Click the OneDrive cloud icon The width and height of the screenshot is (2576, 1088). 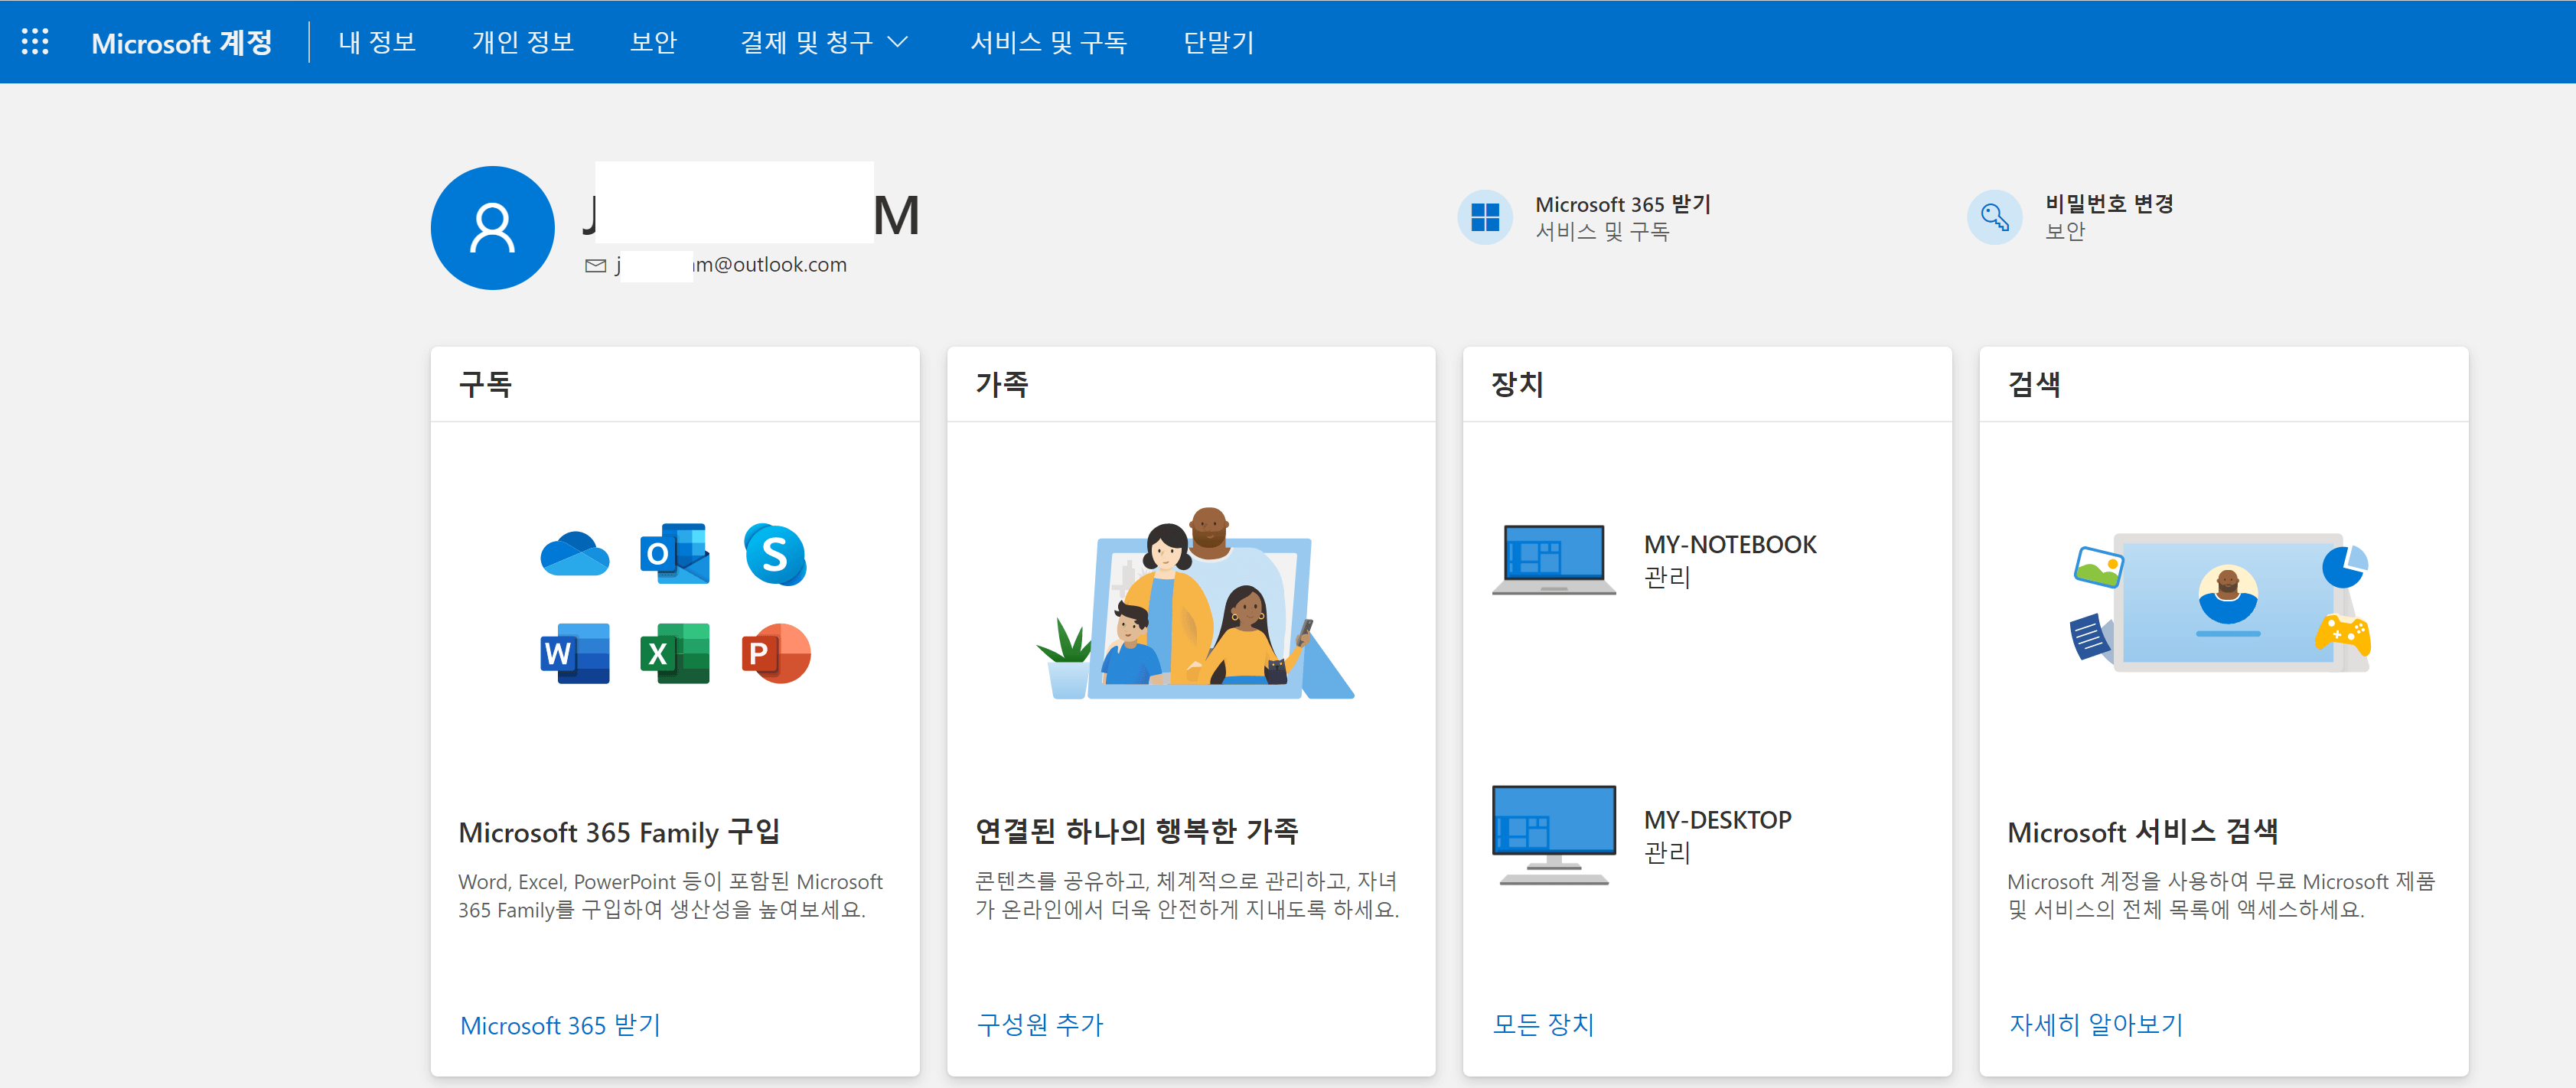coord(575,554)
